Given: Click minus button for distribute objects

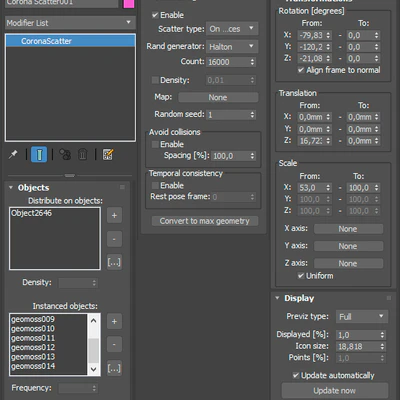Looking at the screenshot, I should (114, 239).
